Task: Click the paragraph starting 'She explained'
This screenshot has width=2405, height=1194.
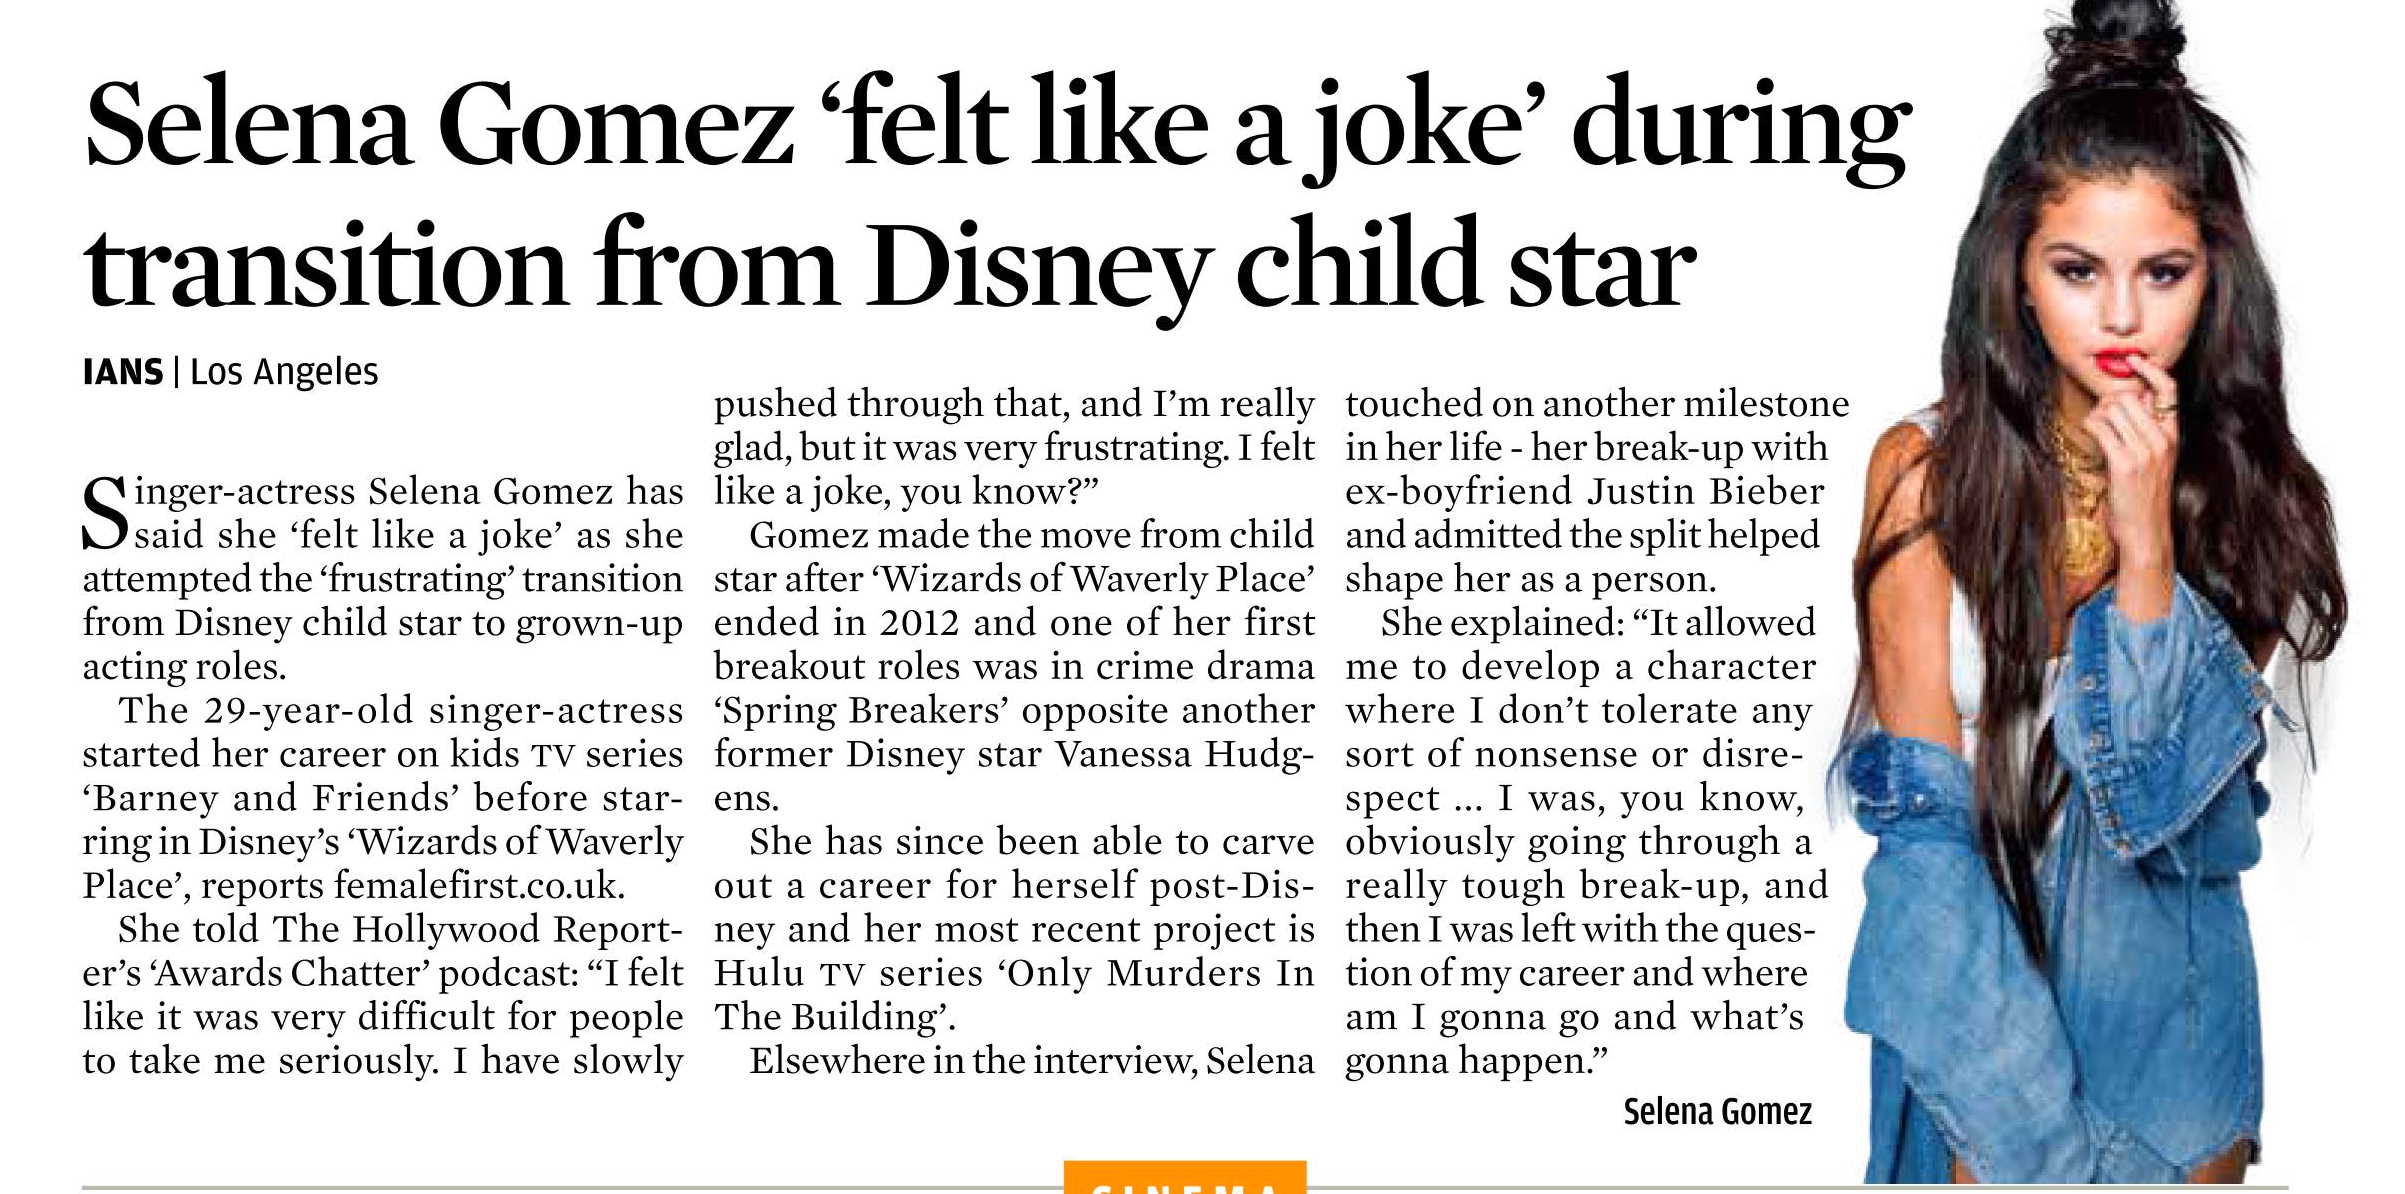Action: click(1588, 842)
